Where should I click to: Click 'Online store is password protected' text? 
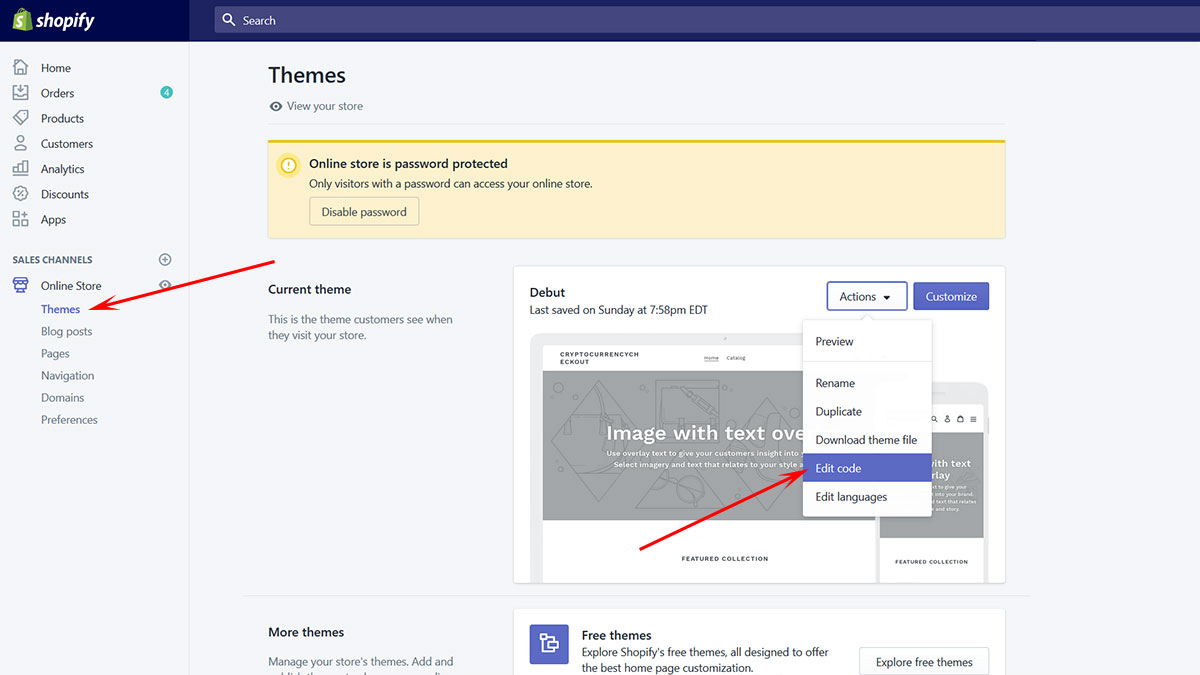coord(408,164)
